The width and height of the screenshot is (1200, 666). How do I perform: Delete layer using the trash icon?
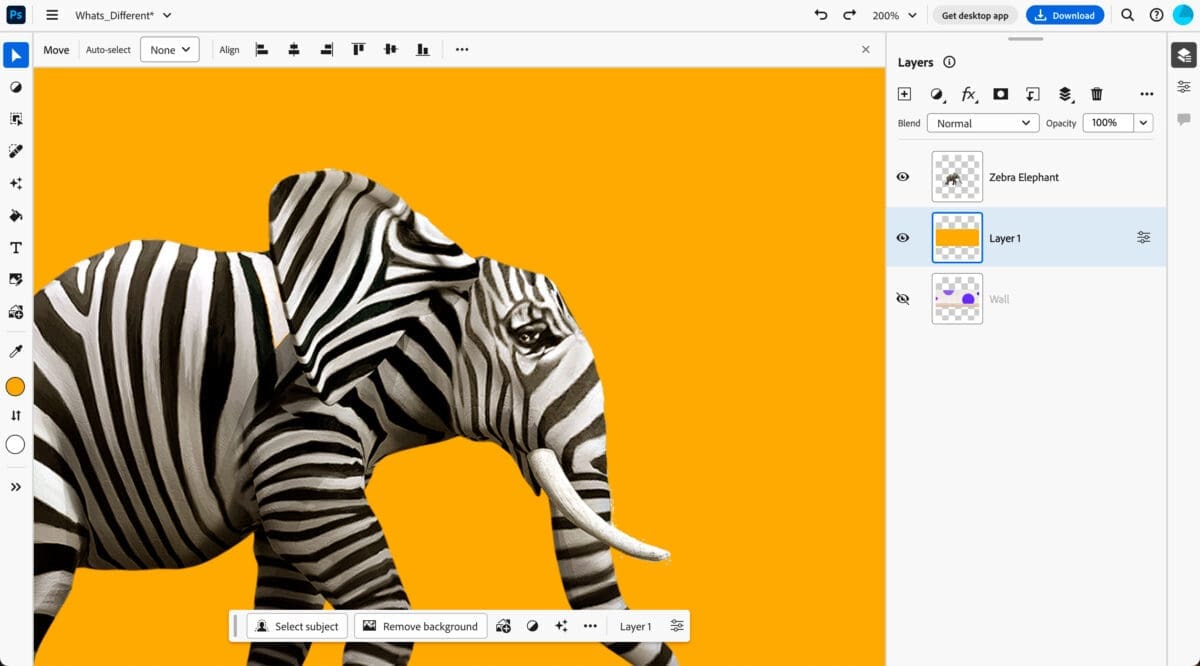1097,94
